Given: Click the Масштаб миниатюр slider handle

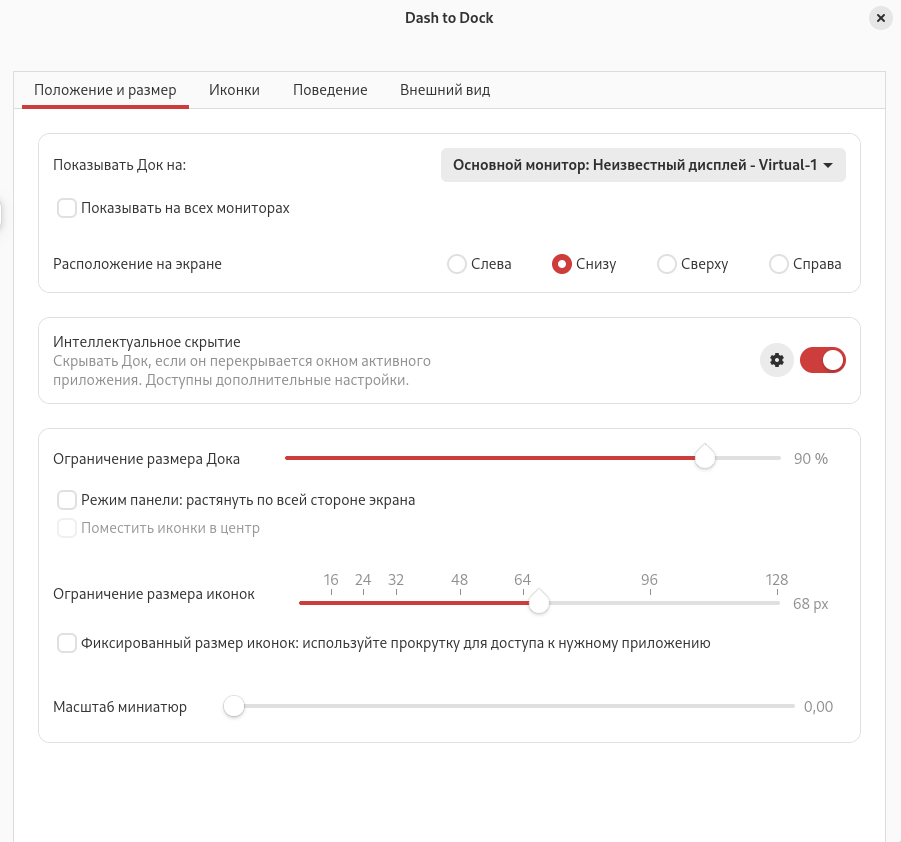Looking at the screenshot, I should [234, 707].
